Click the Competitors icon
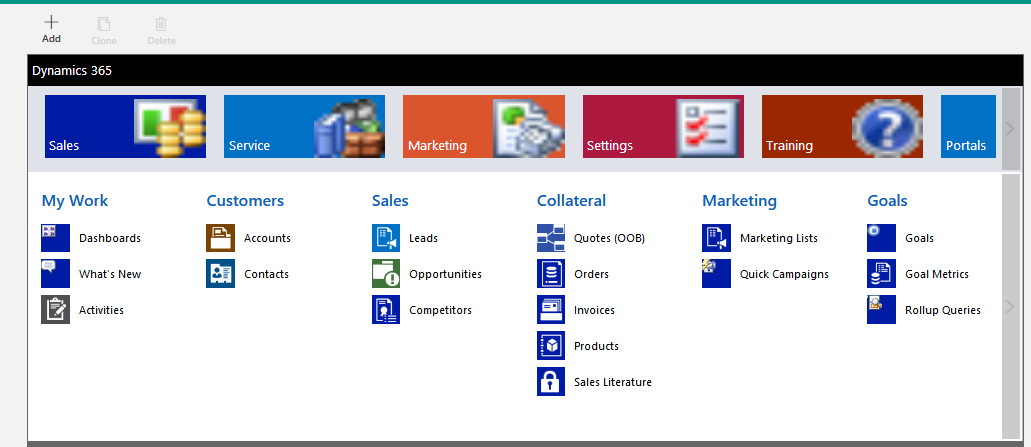The image size is (1031, 447). (x=386, y=310)
